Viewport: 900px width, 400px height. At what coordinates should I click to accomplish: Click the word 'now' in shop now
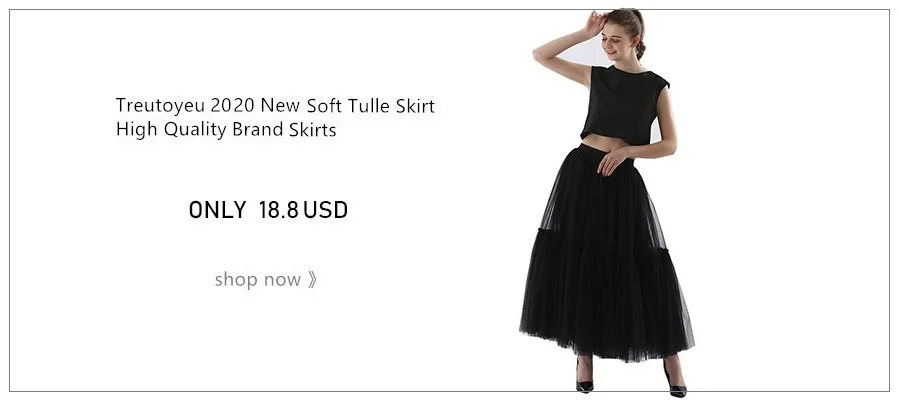point(282,280)
